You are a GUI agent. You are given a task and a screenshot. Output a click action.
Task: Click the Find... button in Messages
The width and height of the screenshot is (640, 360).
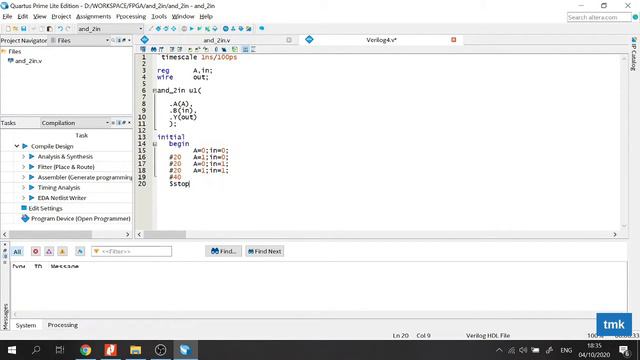click(223, 251)
